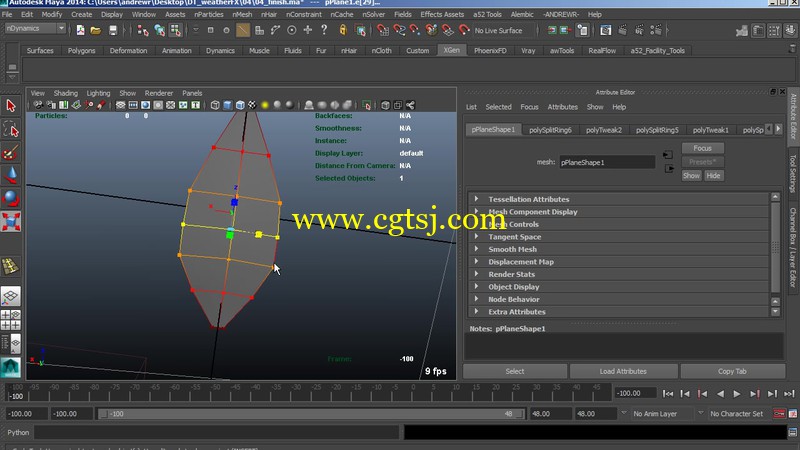Click attribute list vertical scrollbar
The width and height of the screenshot is (800, 450).
click(x=776, y=246)
